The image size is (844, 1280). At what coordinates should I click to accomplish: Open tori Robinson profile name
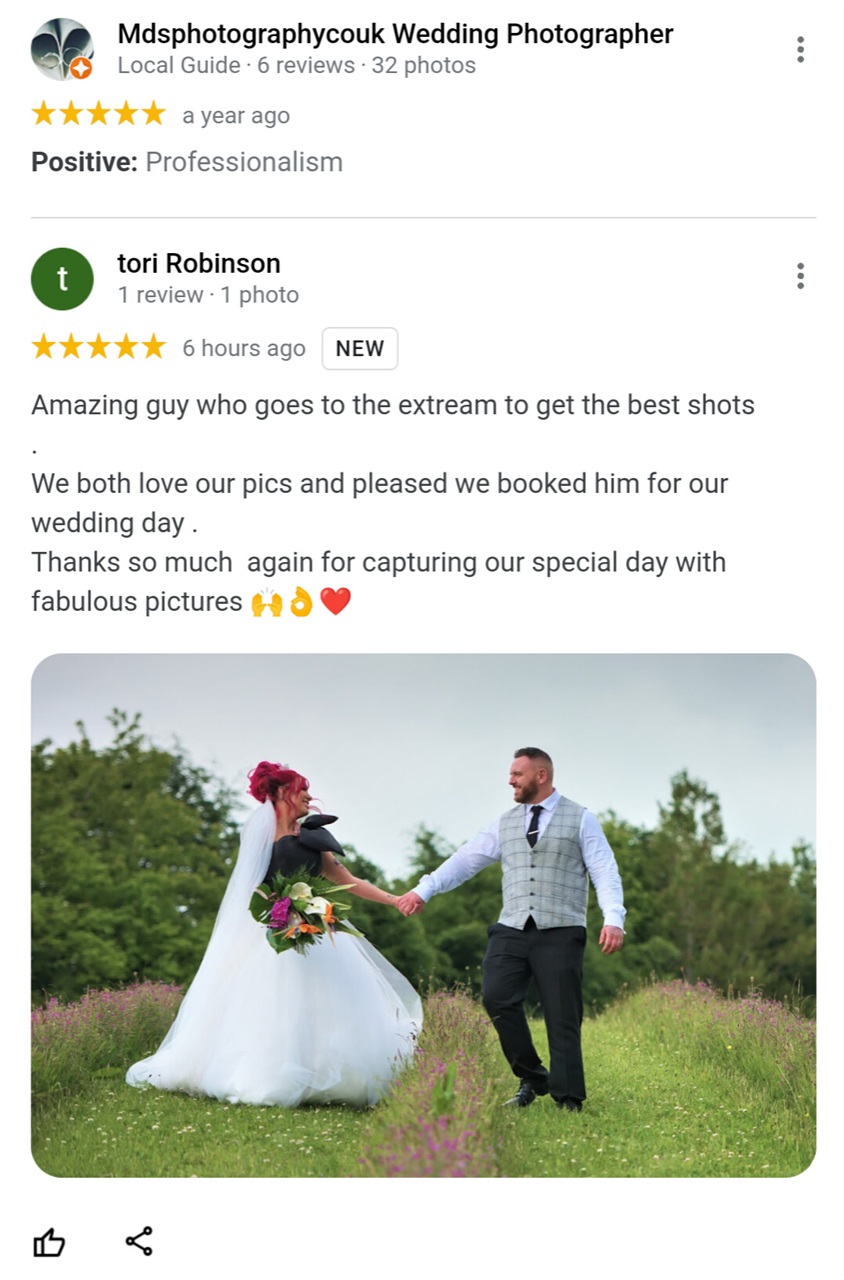(199, 264)
